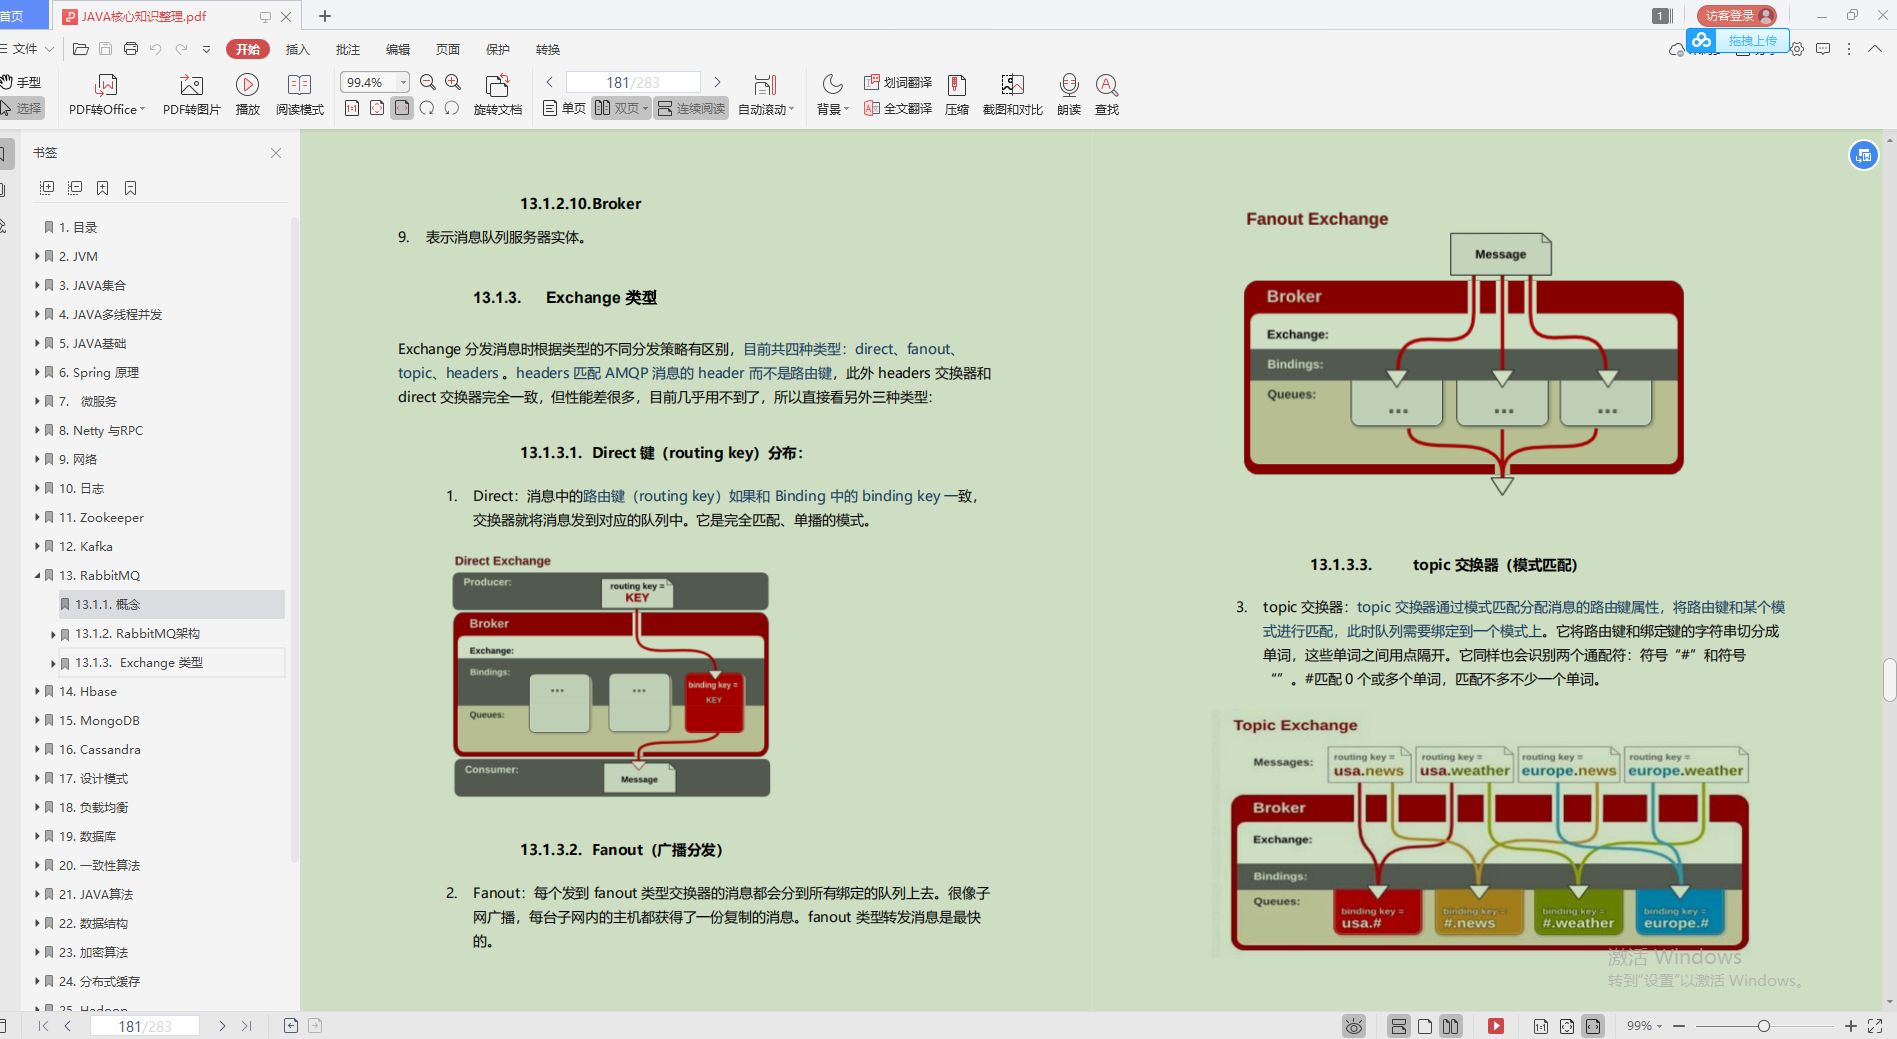Click the 划词翻译 word translation tool
This screenshot has width=1897, height=1039.
[898, 82]
